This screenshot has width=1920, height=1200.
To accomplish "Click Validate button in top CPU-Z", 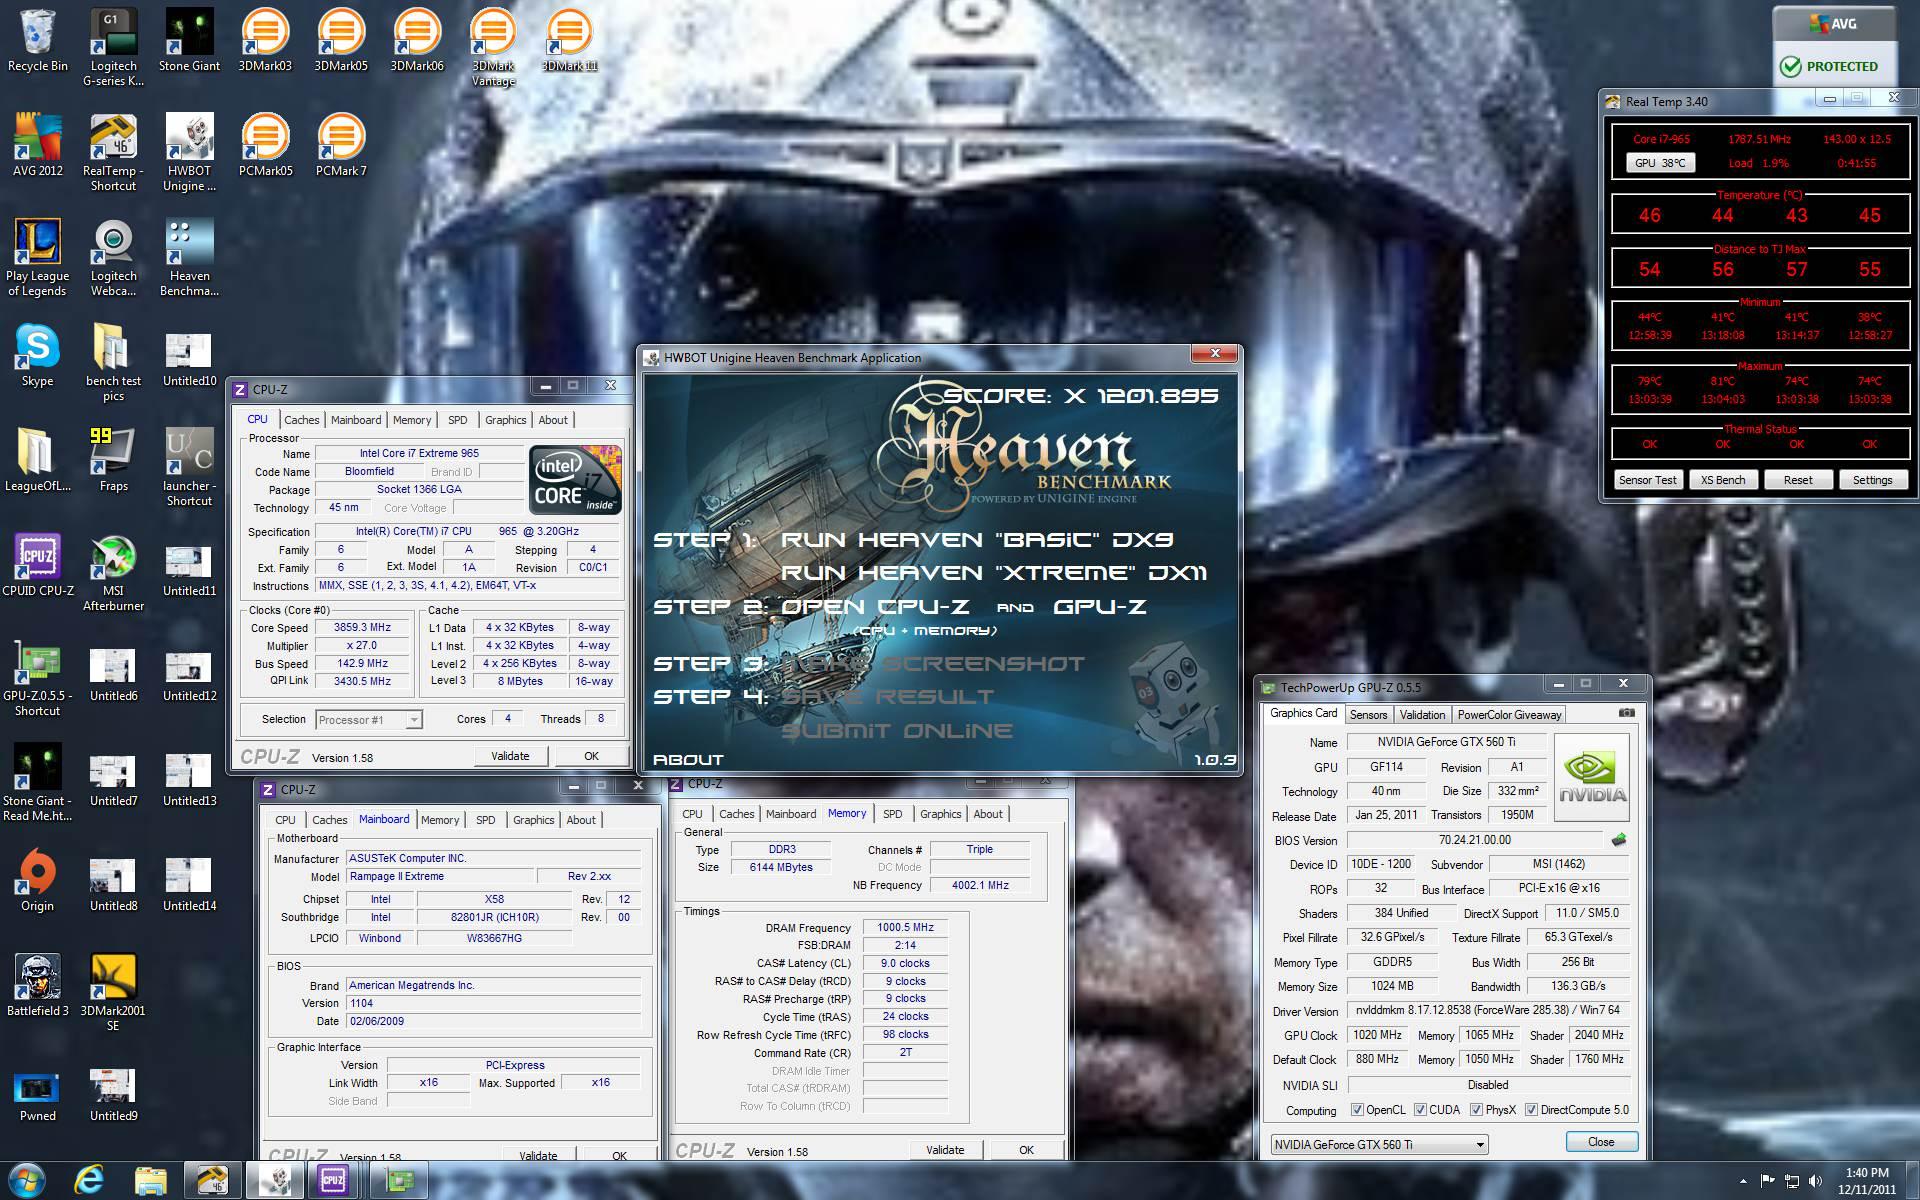I will pos(510,756).
